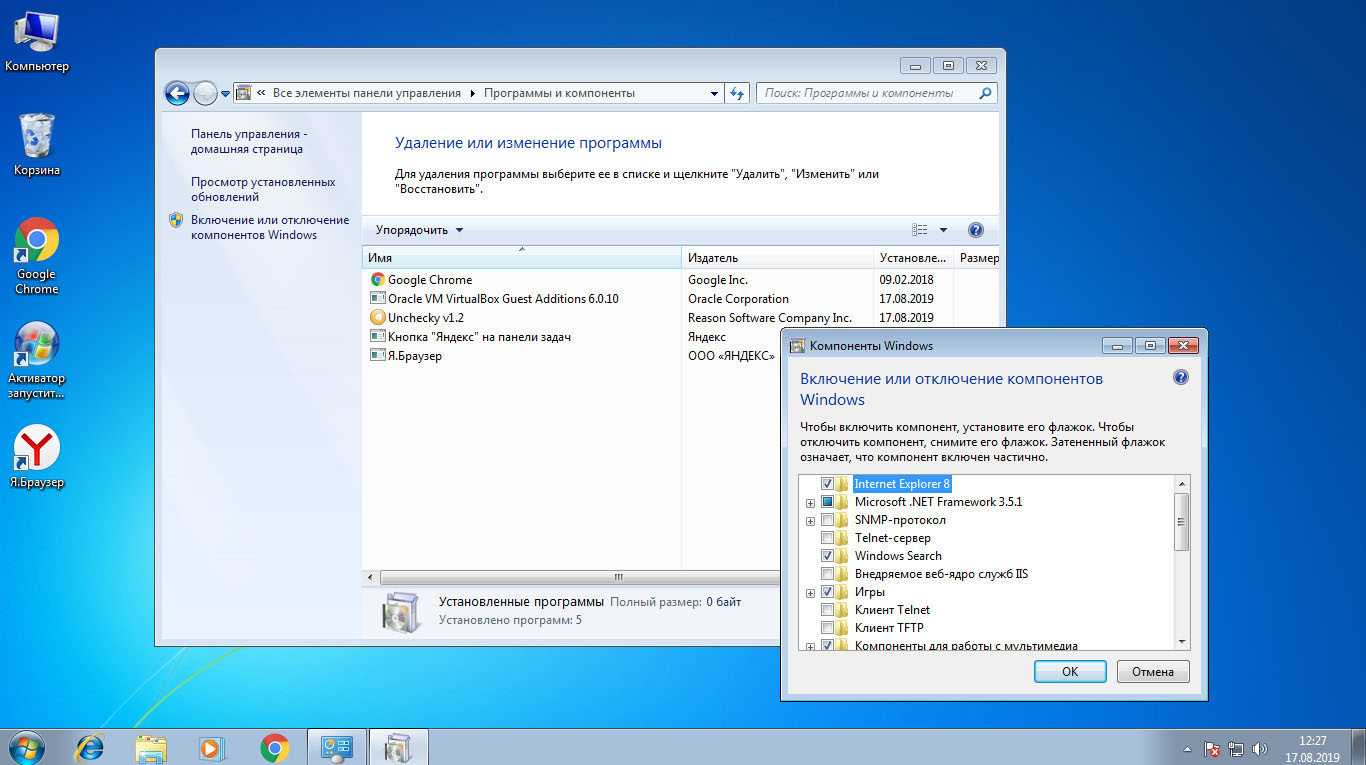Click the search magnifier icon
1366x765 pixels.
[x=985, y=93]
